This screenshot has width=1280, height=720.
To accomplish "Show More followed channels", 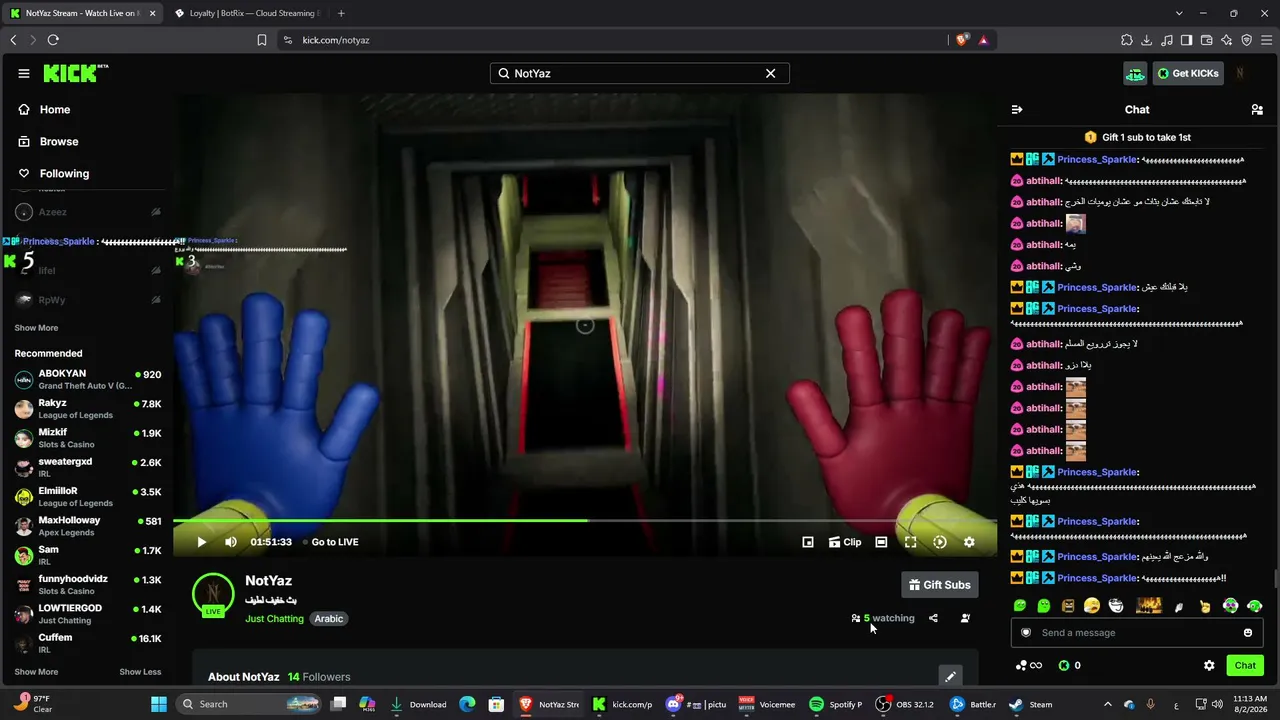I will 36,328.
